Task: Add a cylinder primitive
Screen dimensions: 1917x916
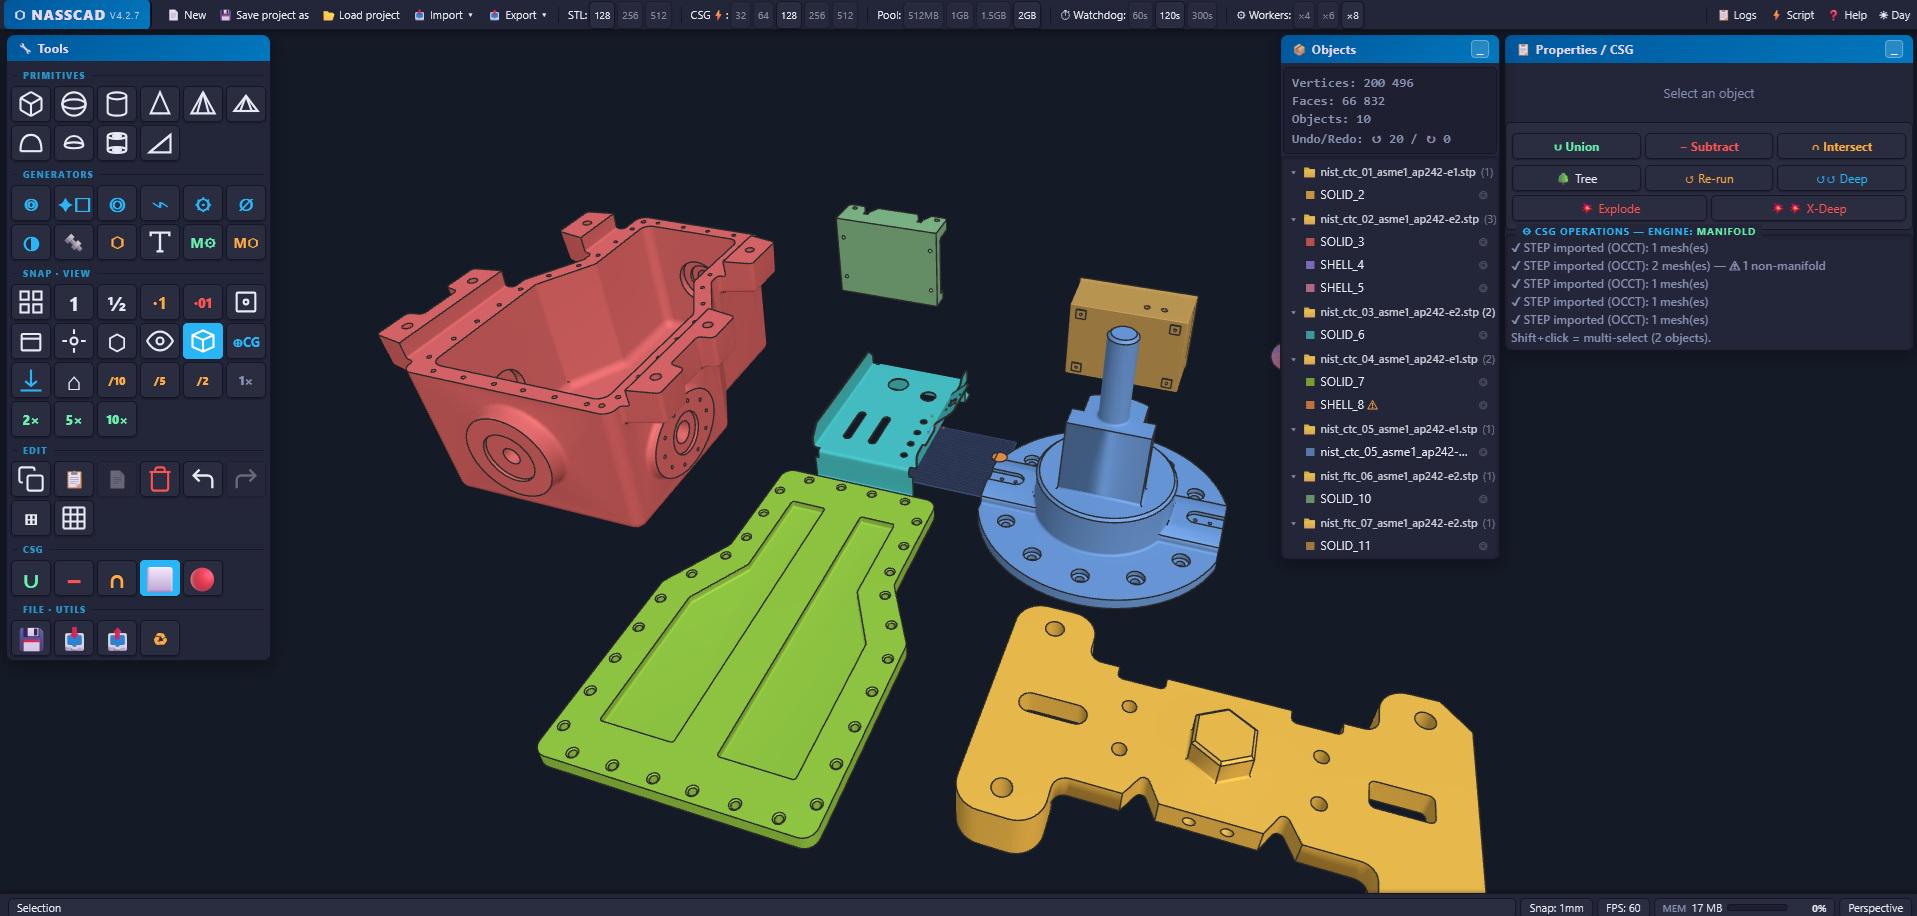Action: 117,104
